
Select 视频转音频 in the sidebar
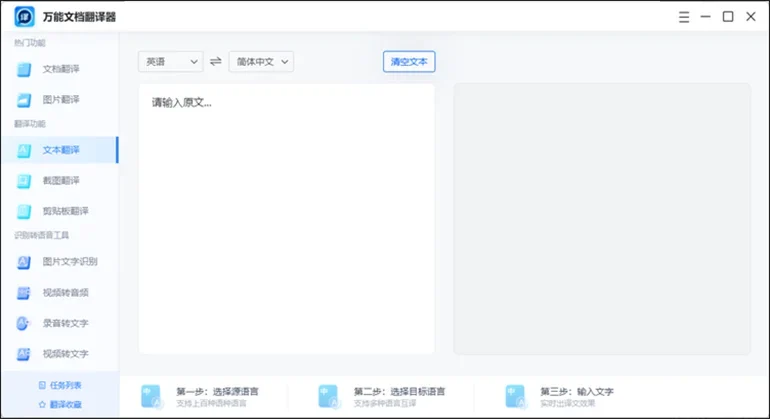[x=59, y=293]
